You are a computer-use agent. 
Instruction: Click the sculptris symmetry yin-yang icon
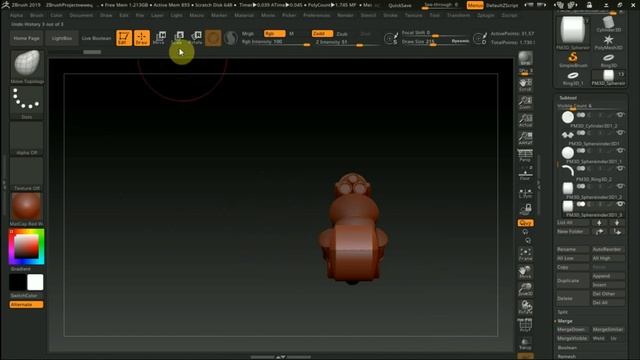[231, 38]
